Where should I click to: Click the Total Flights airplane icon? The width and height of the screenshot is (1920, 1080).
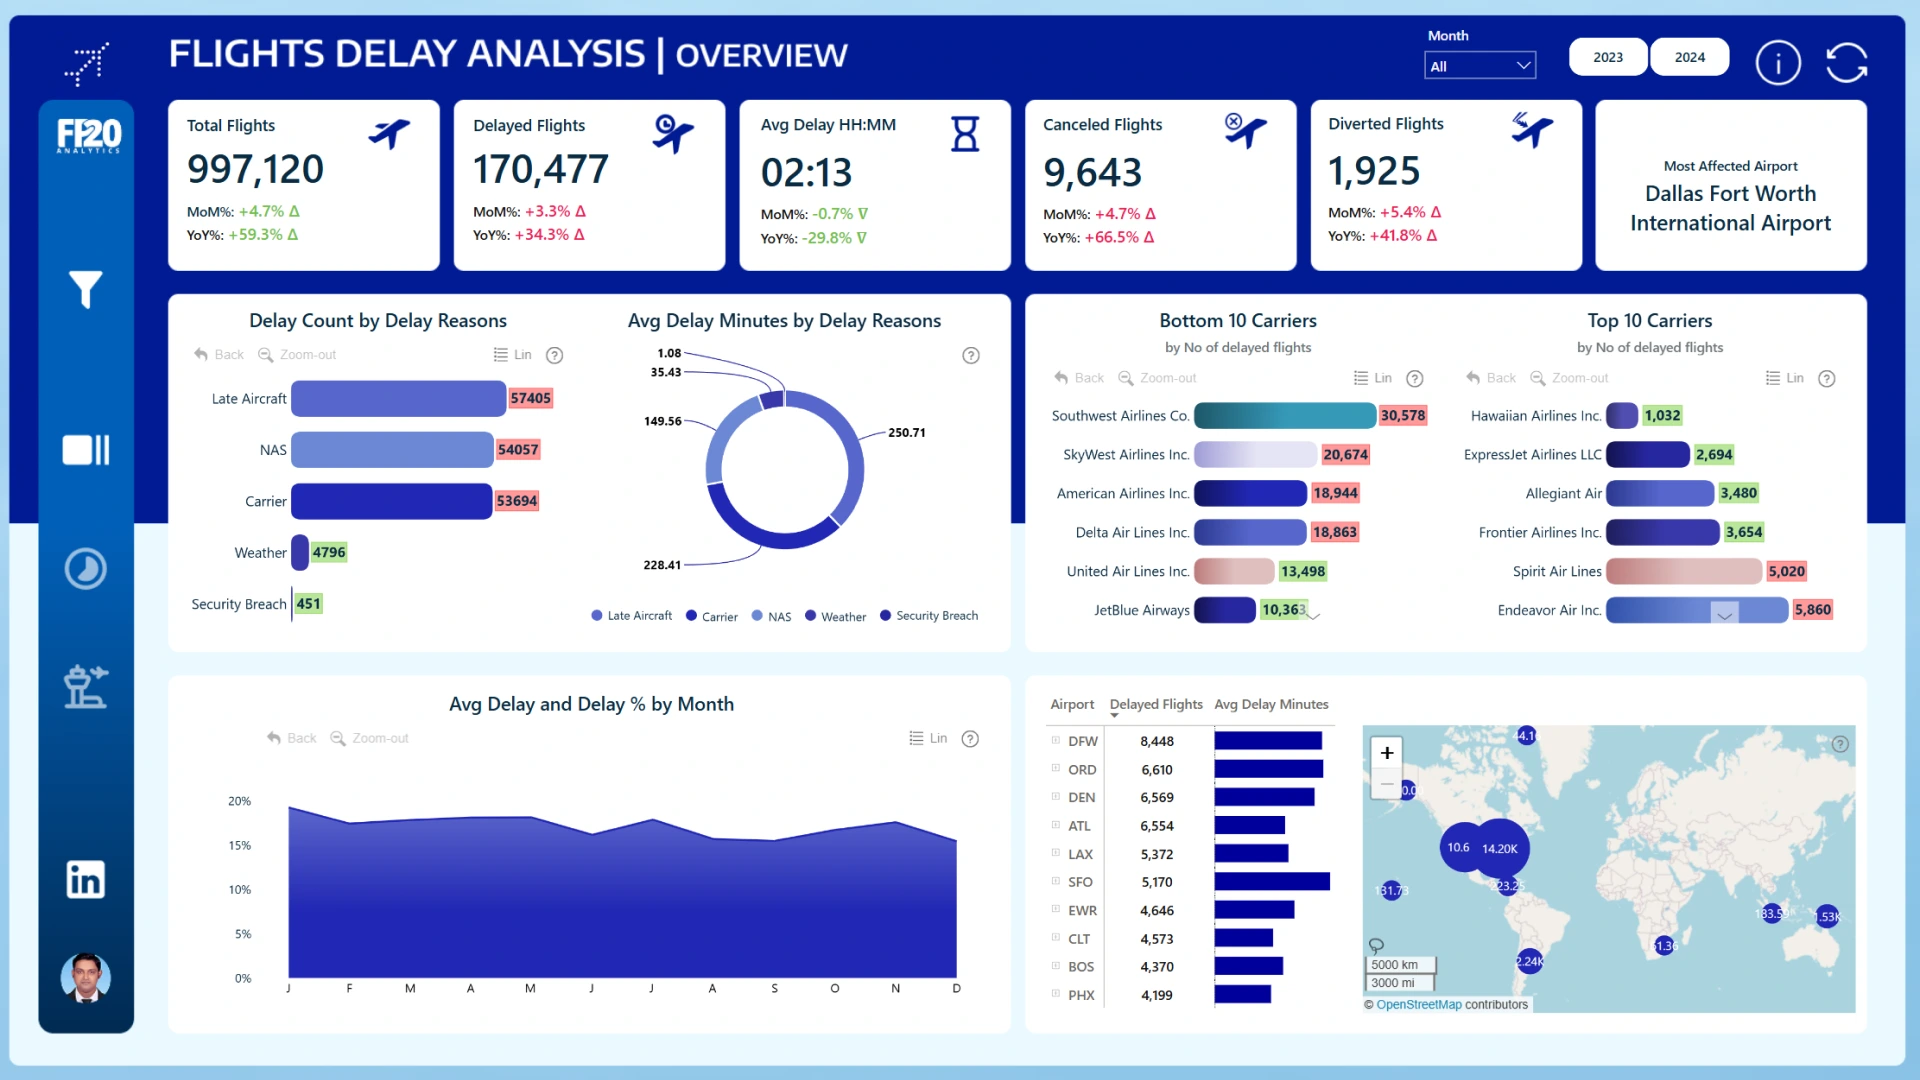pos(389,132)
